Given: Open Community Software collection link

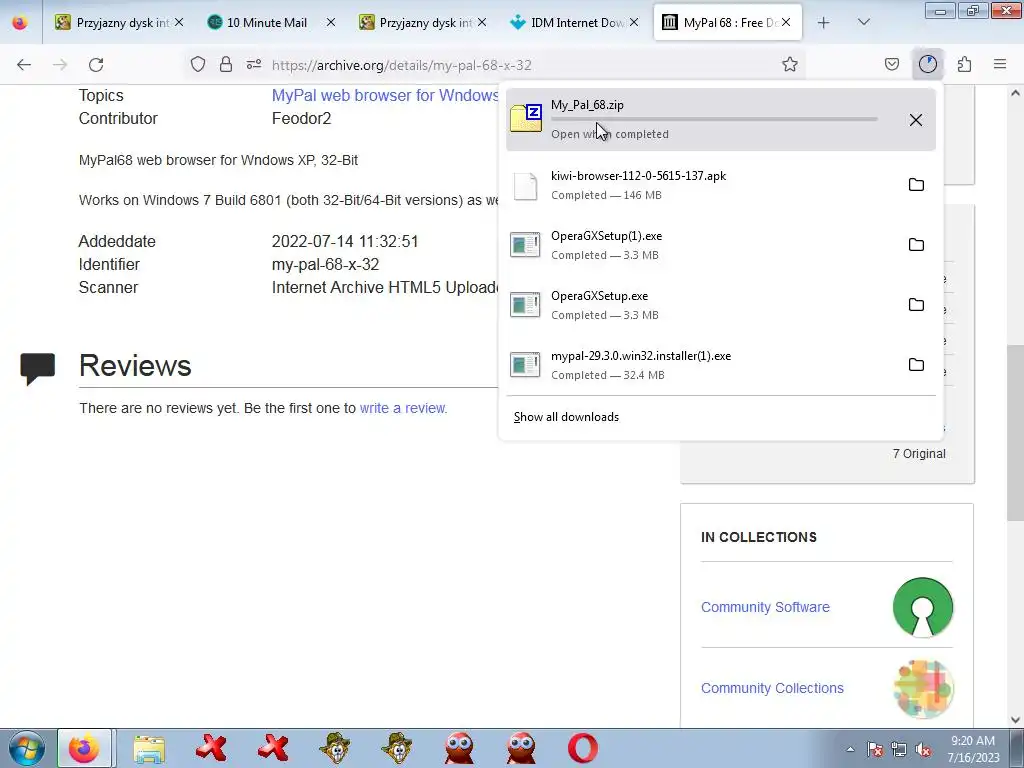Looking at the screenshot, I should 765,607.
